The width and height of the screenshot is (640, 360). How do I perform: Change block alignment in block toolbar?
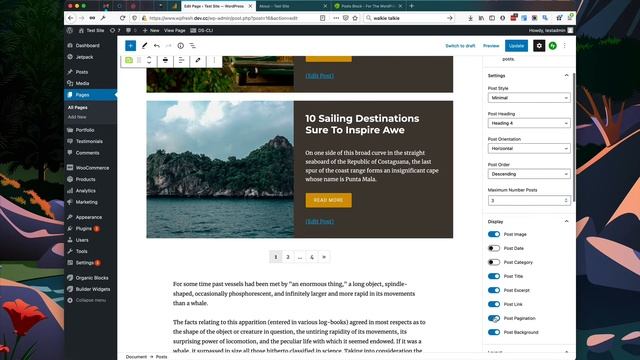(165, 60)
